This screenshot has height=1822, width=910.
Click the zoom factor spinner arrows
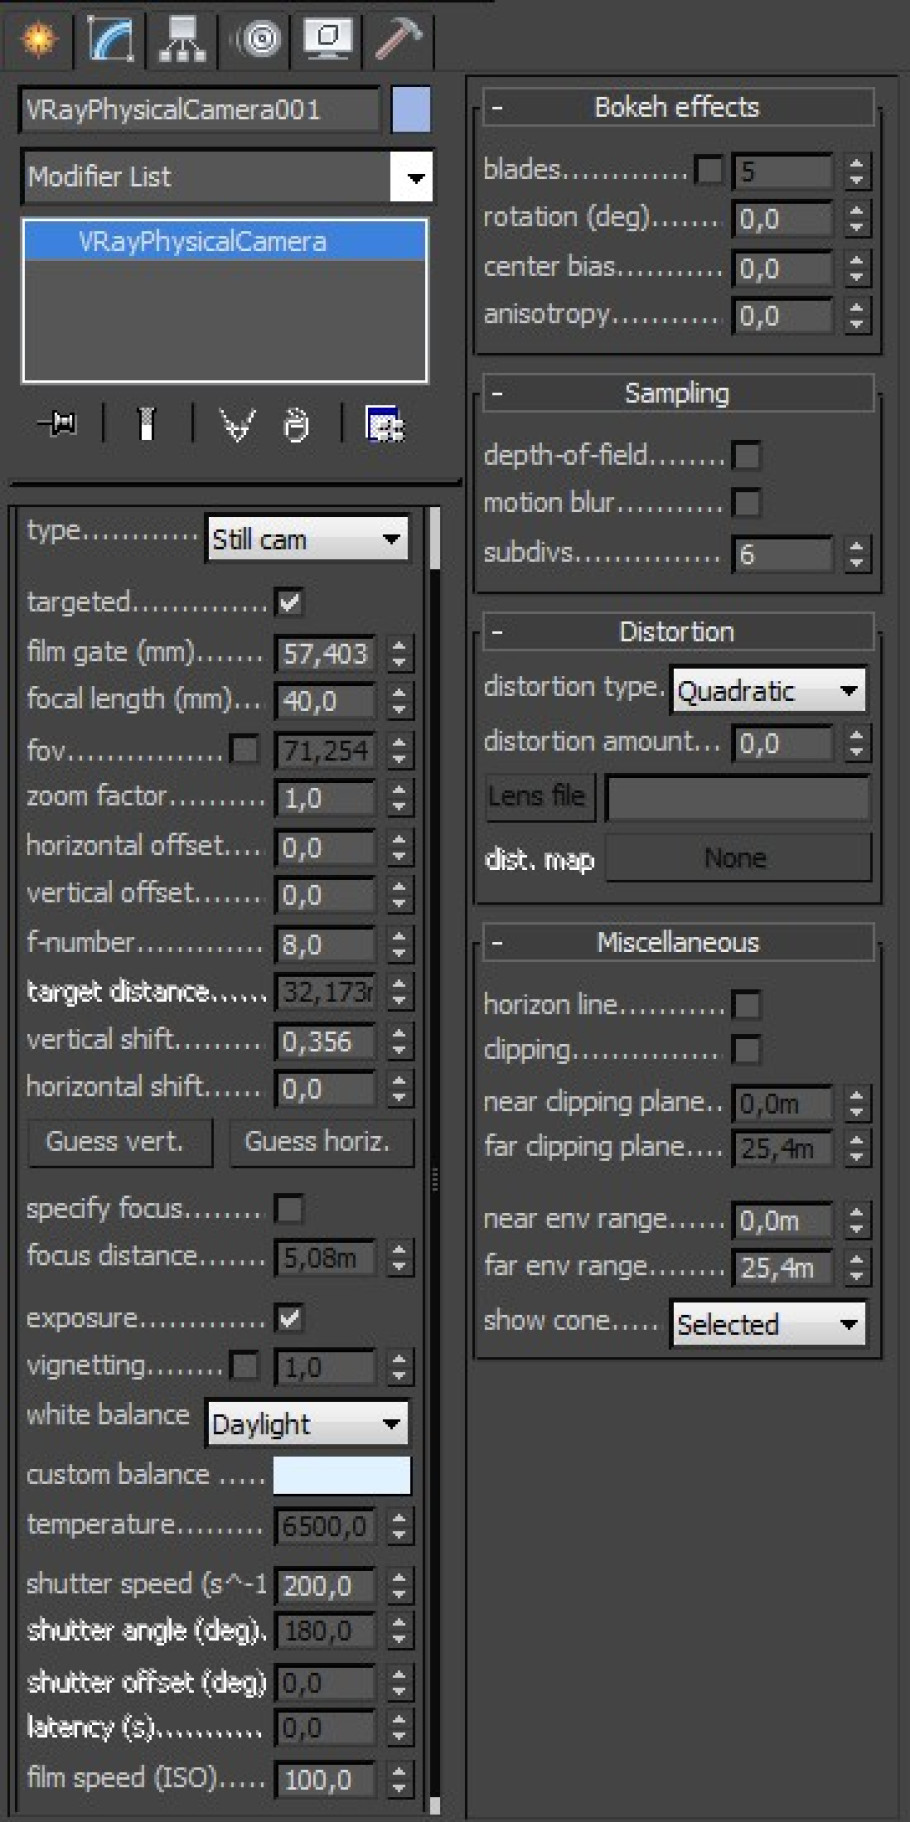399,798
